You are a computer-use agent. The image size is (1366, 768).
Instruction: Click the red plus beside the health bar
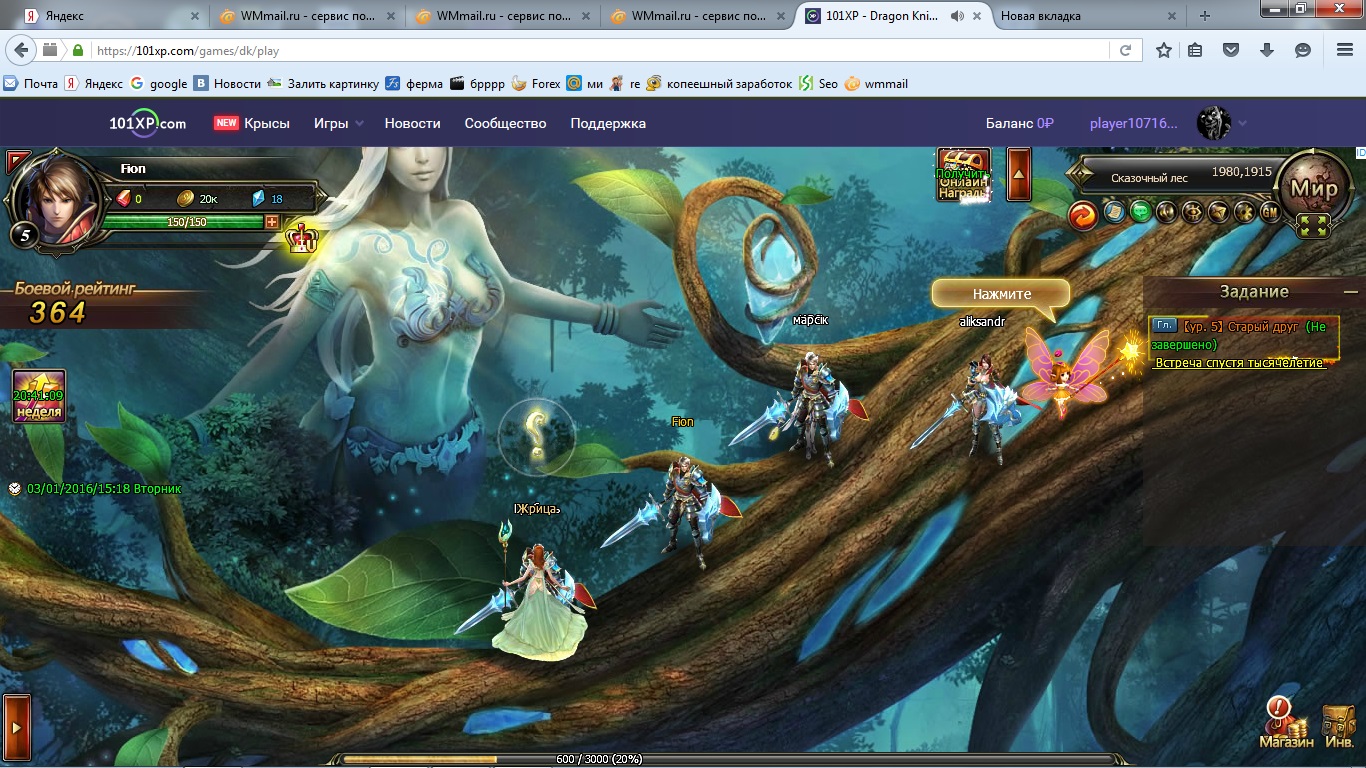[x=272, y=222]
